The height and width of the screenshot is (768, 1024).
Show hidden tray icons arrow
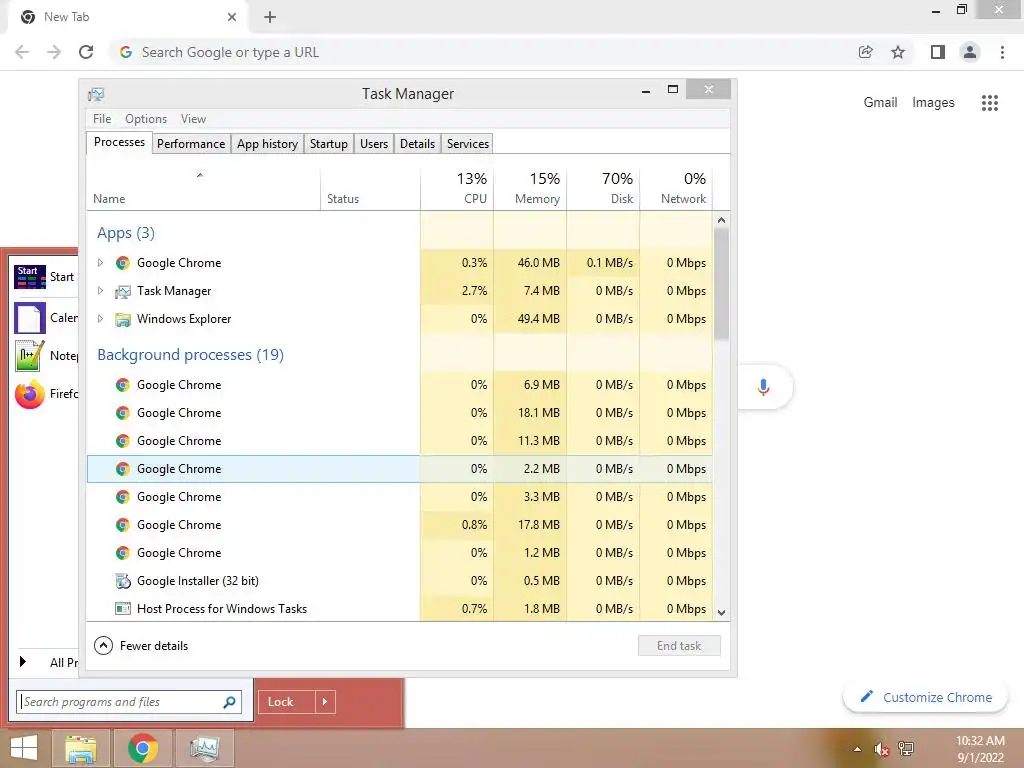(857, 749)
